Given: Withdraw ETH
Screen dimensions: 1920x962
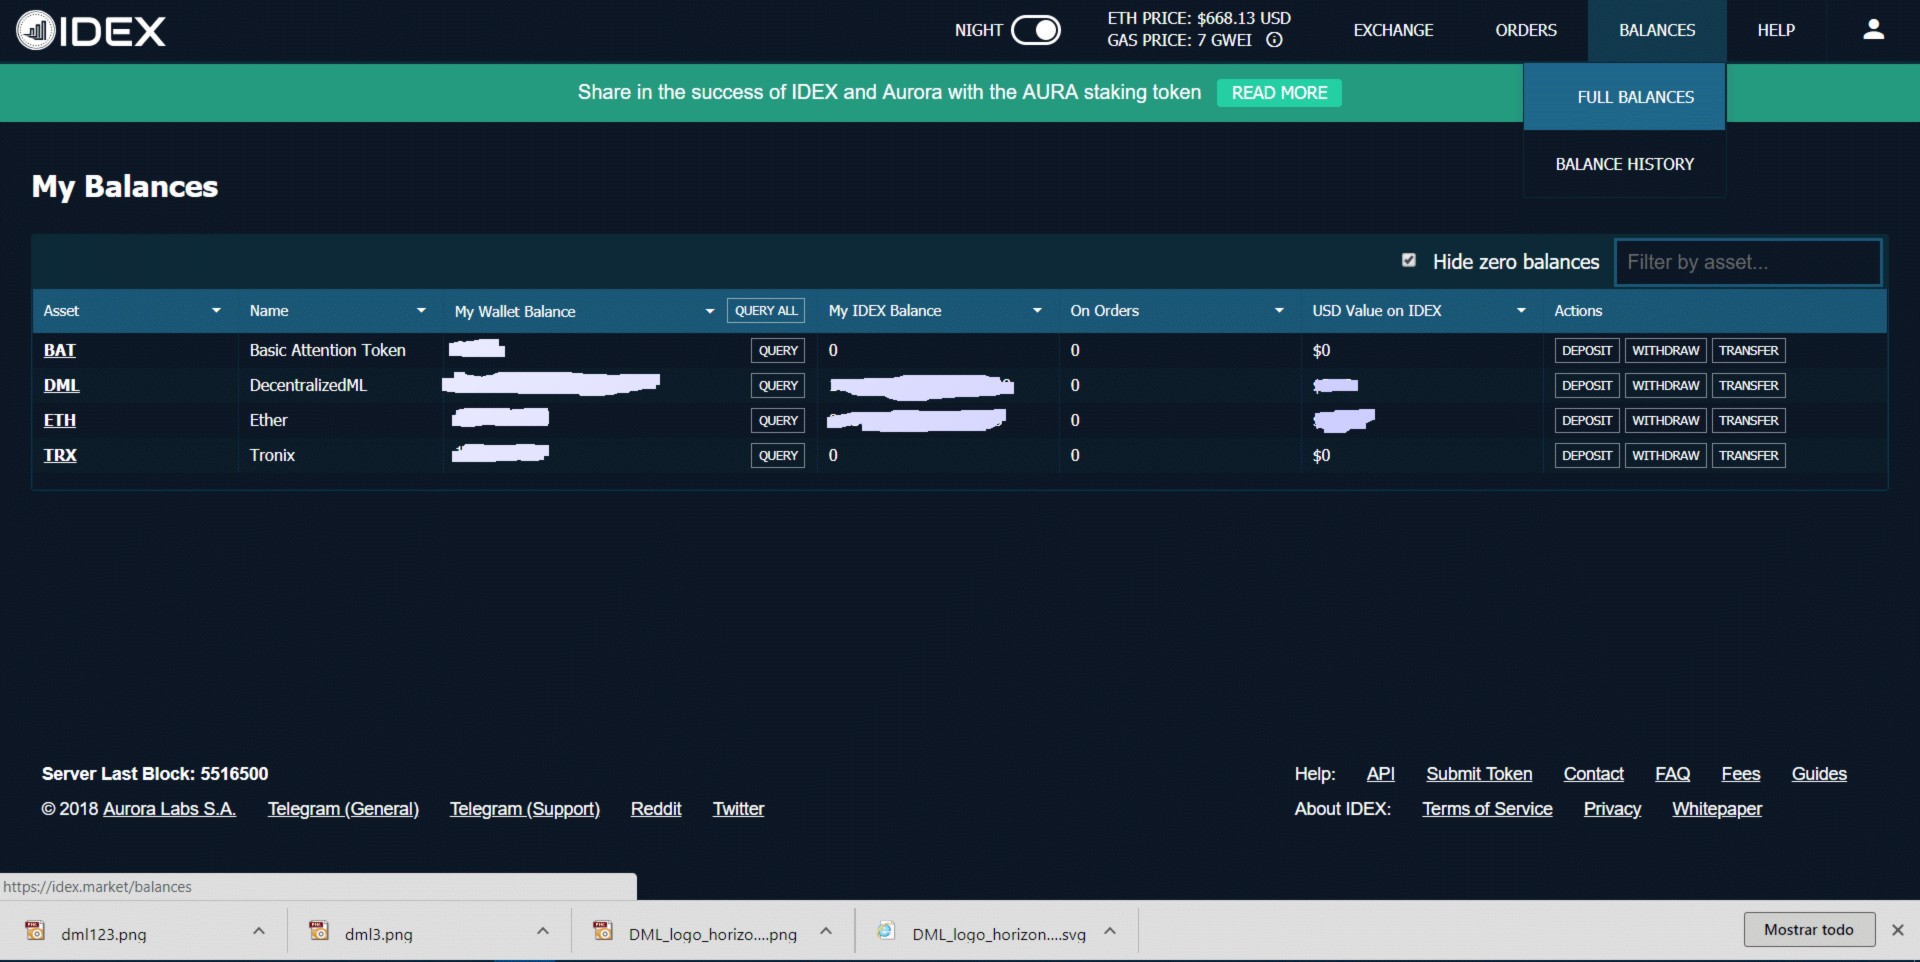Looking at the screenshot, I should click(x=1666, y=421).
